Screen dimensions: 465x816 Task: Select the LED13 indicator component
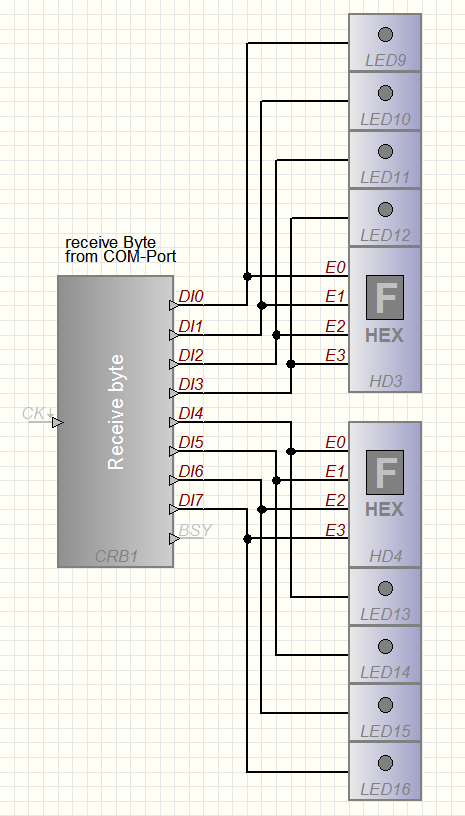coord(385,597)
